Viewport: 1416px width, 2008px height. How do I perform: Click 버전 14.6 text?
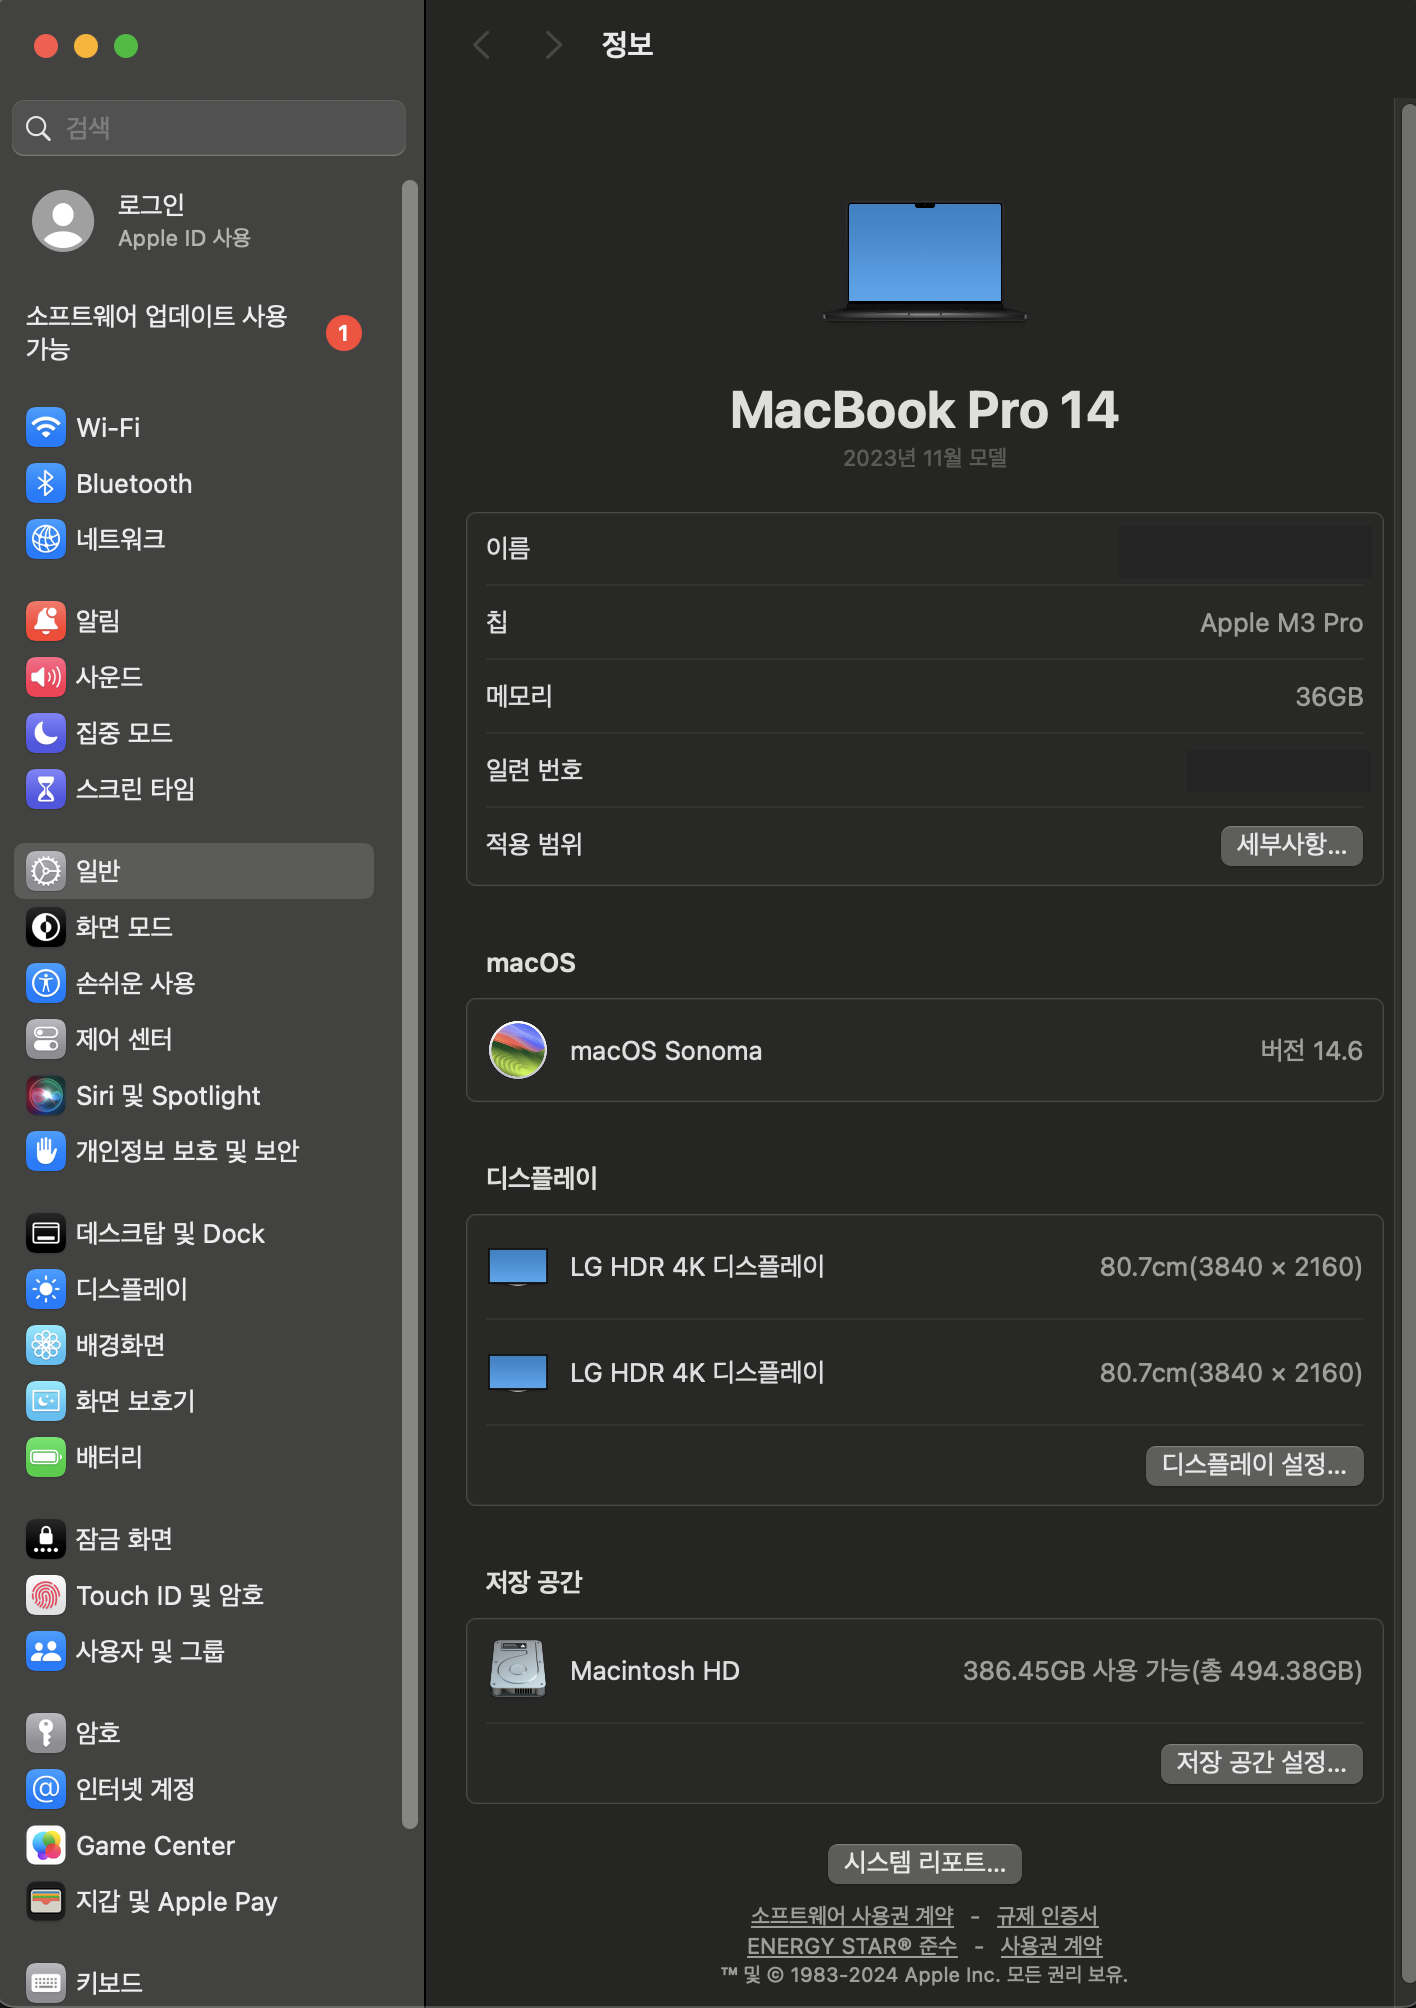pyautogui.click(x=1311, y=1051)
